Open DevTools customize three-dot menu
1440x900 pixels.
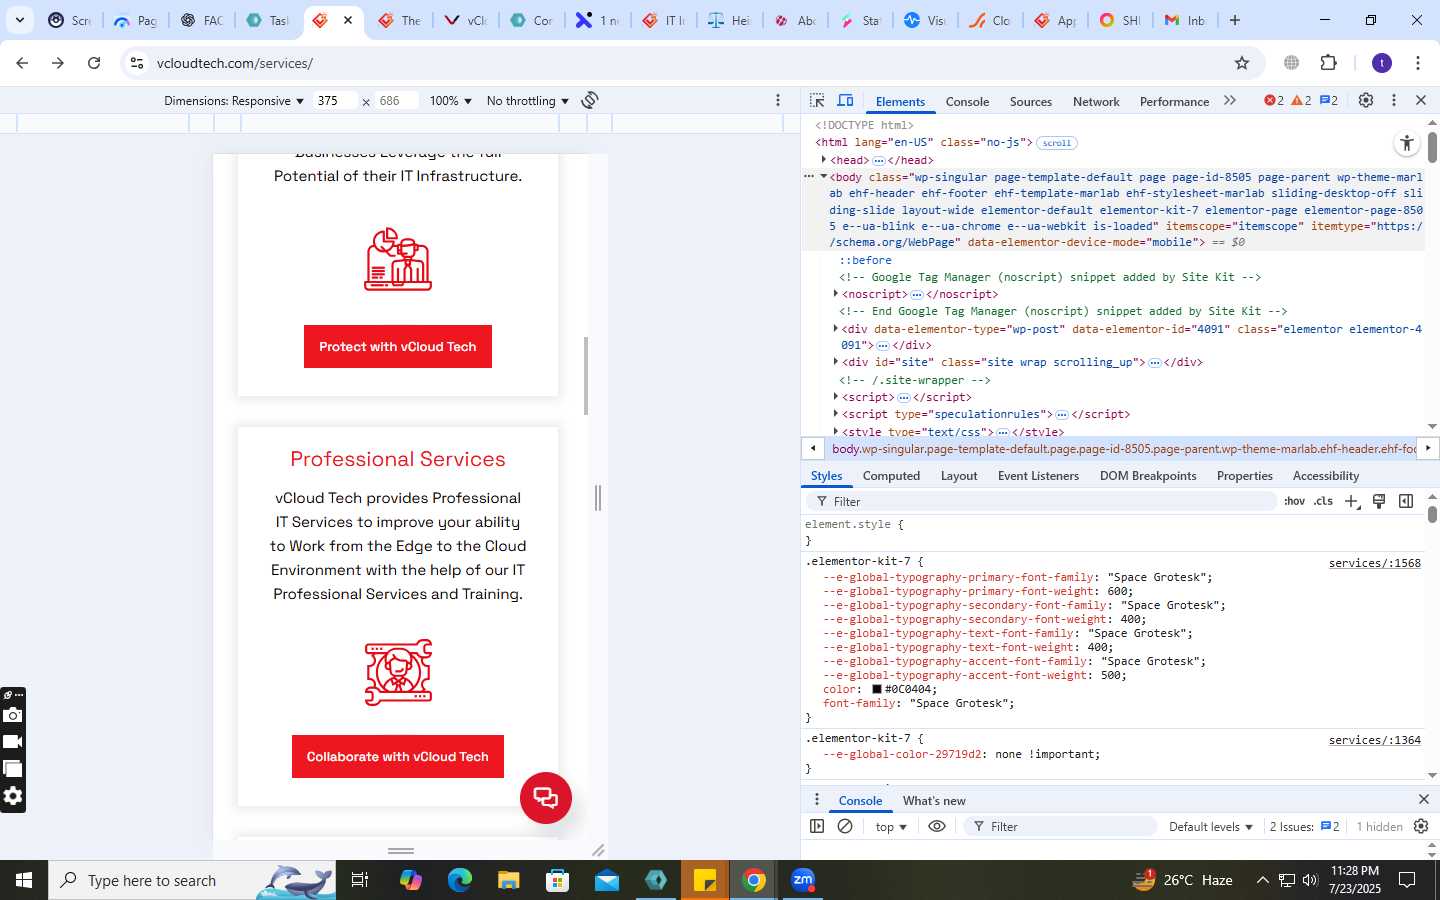click(1394, 100)
